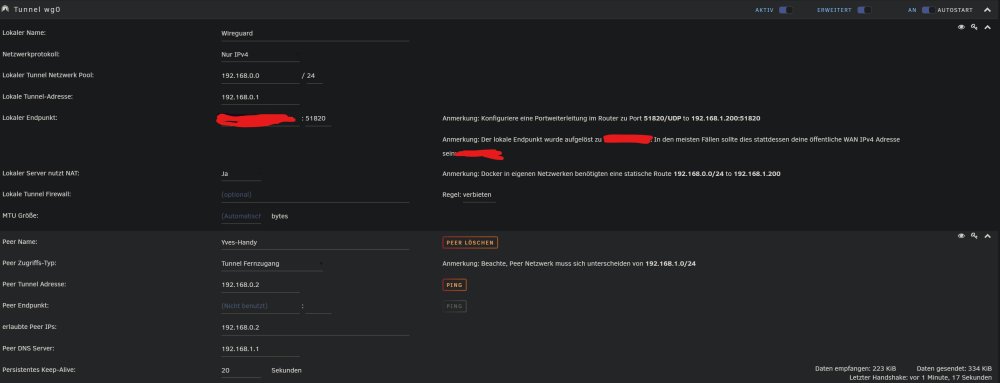Open the Netzwerkprotokoll dropdown showing Nur IPv4

point(260,55)
